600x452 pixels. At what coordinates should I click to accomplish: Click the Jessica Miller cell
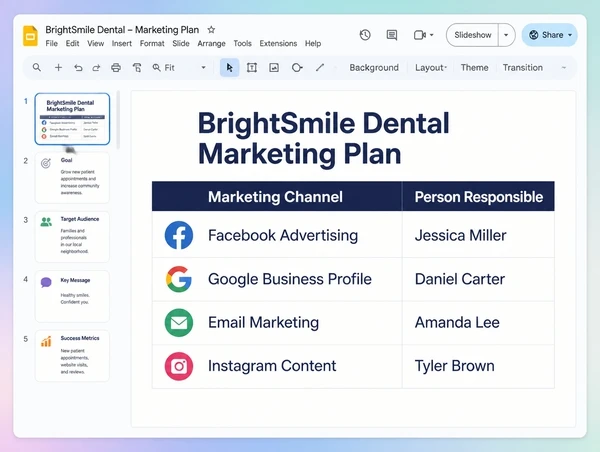click(x=478, y=235)
